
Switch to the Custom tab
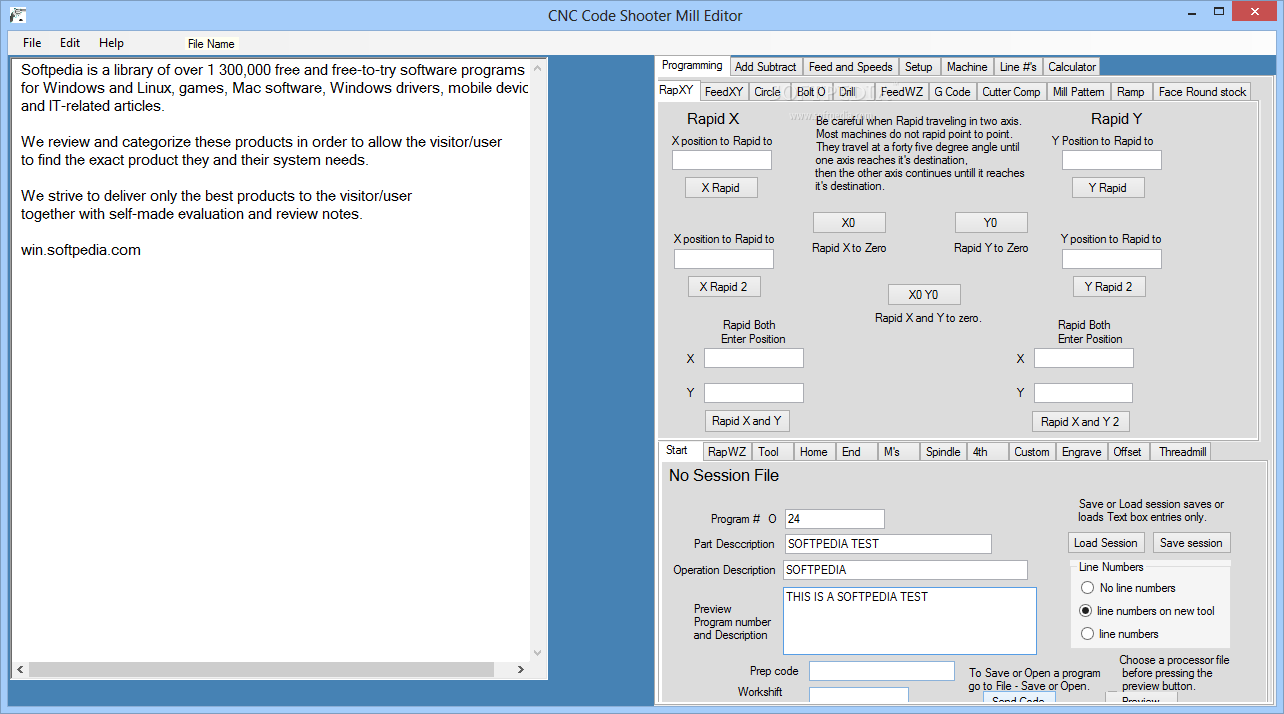click(1032, 452)
